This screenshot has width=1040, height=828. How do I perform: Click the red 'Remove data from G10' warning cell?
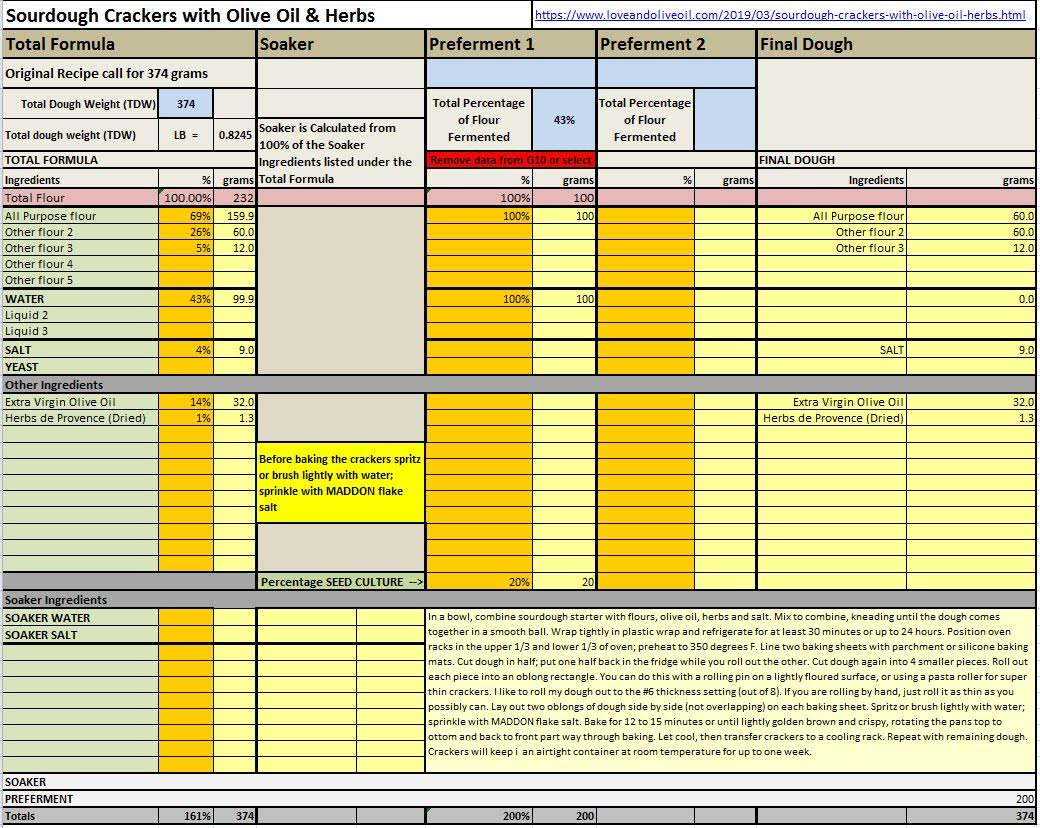tap(511, 160)
